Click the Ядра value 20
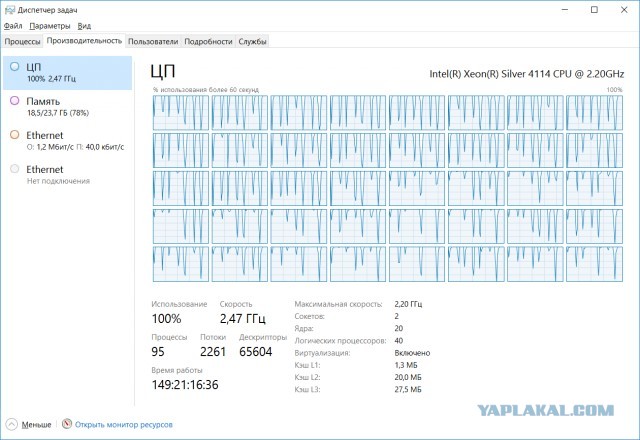Viewport: 640px width, 440px height. click(399, 329)
